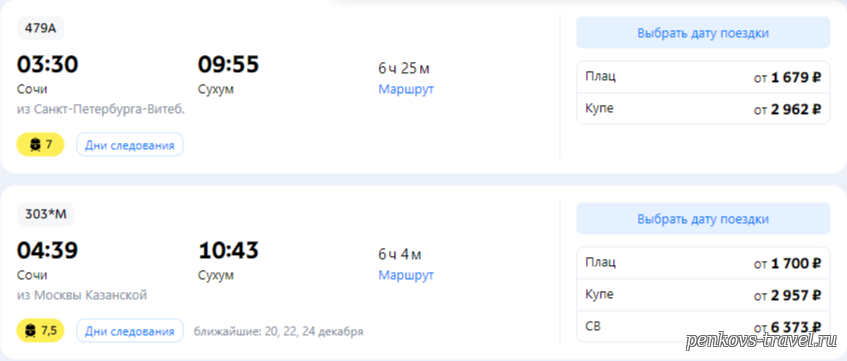Open Маршрут link for the 03:30 train
The width and height of the screenshot is (847, 361).
406,89
